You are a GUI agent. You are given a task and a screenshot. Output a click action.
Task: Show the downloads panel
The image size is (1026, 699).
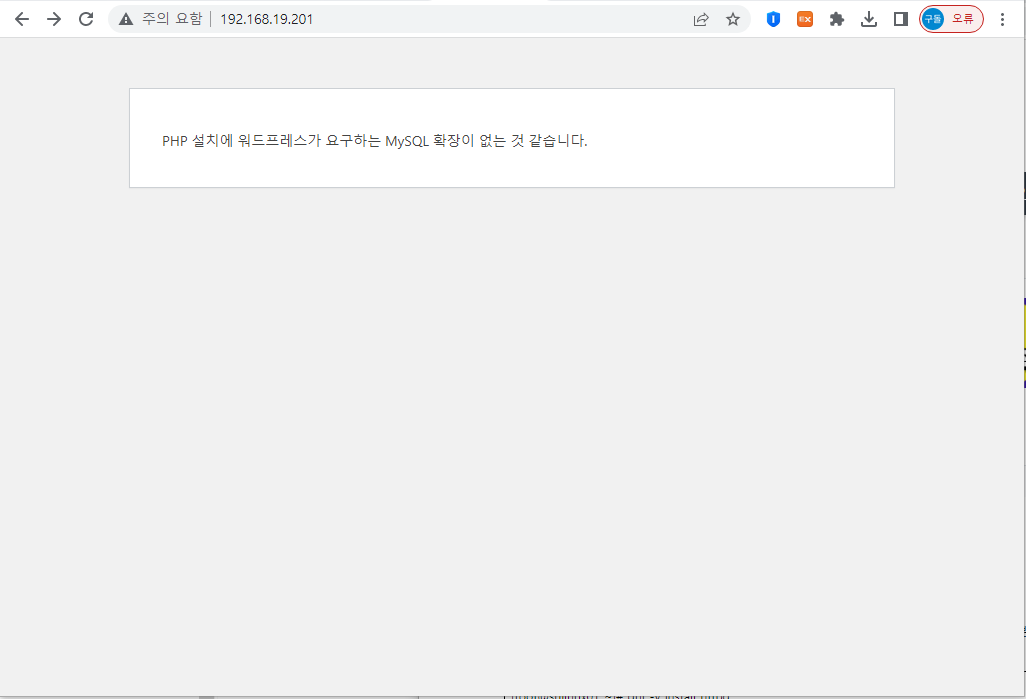coord(869,19)
